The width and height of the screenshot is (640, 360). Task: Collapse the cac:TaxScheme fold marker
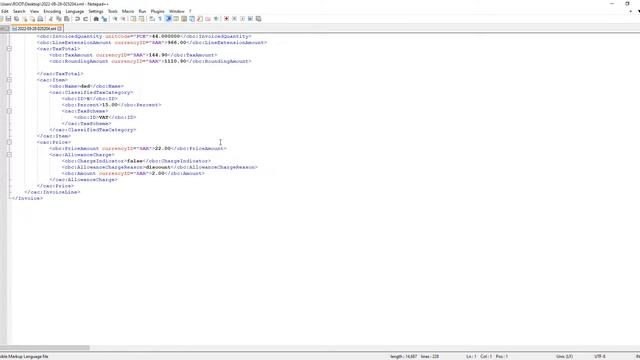coord(9,111)
